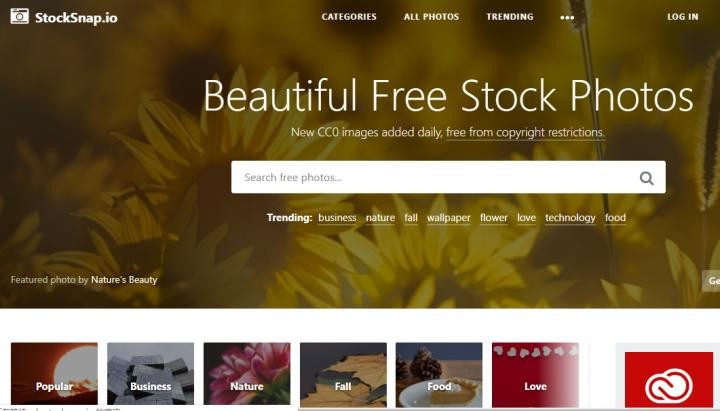The image size is (720, 411).
Task: Choose the technology trending tag
Action: [570, 218]
